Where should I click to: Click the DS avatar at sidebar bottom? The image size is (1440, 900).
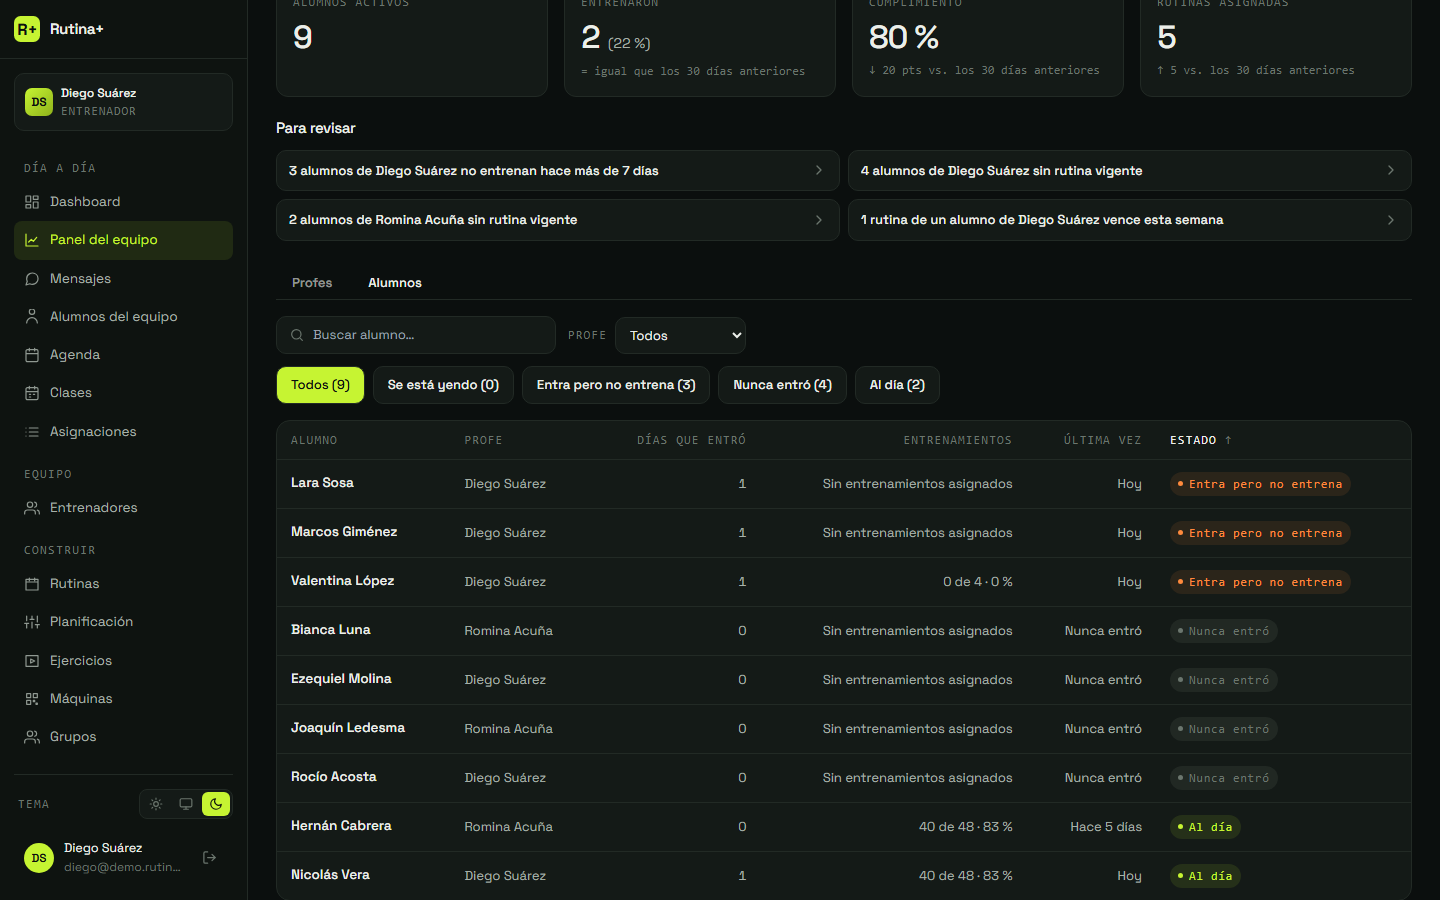(39, 857)
